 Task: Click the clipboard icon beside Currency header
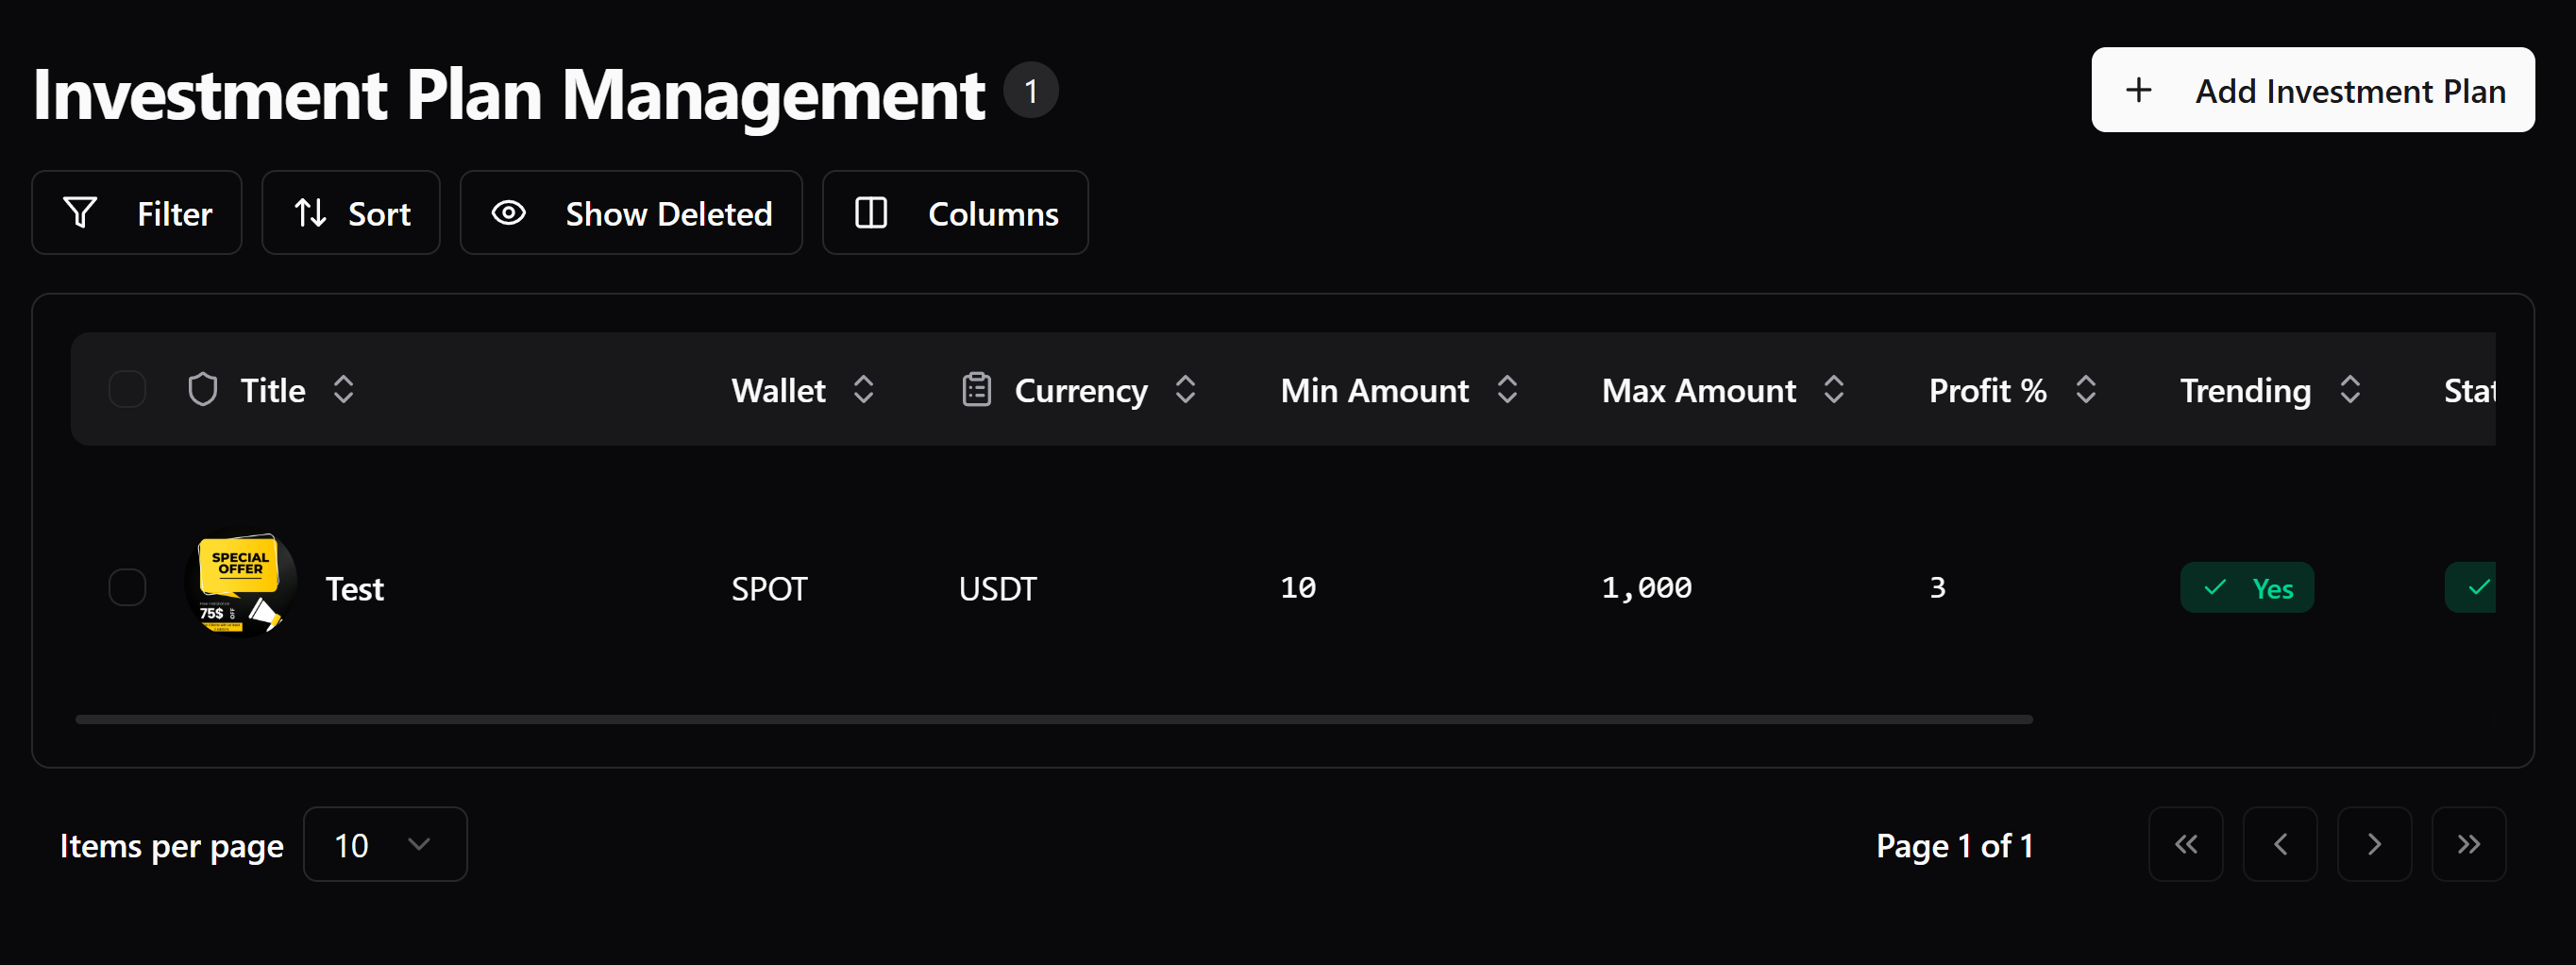click(x=977, y=389)
